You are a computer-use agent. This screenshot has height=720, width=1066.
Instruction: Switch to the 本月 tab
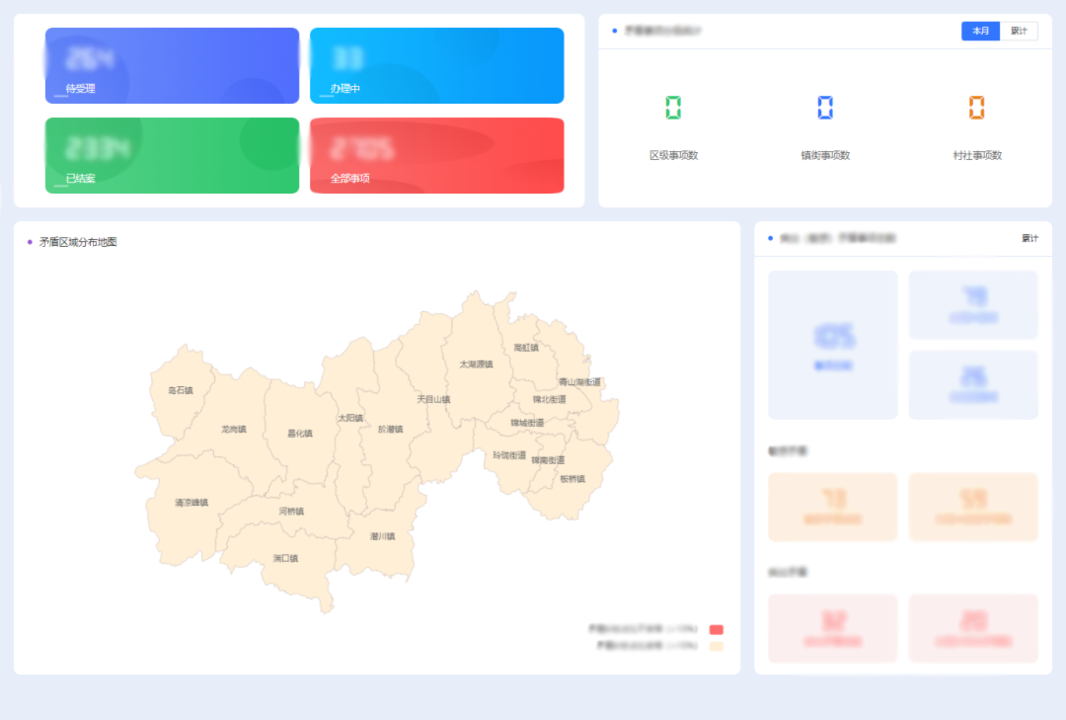tap(980, 31)
